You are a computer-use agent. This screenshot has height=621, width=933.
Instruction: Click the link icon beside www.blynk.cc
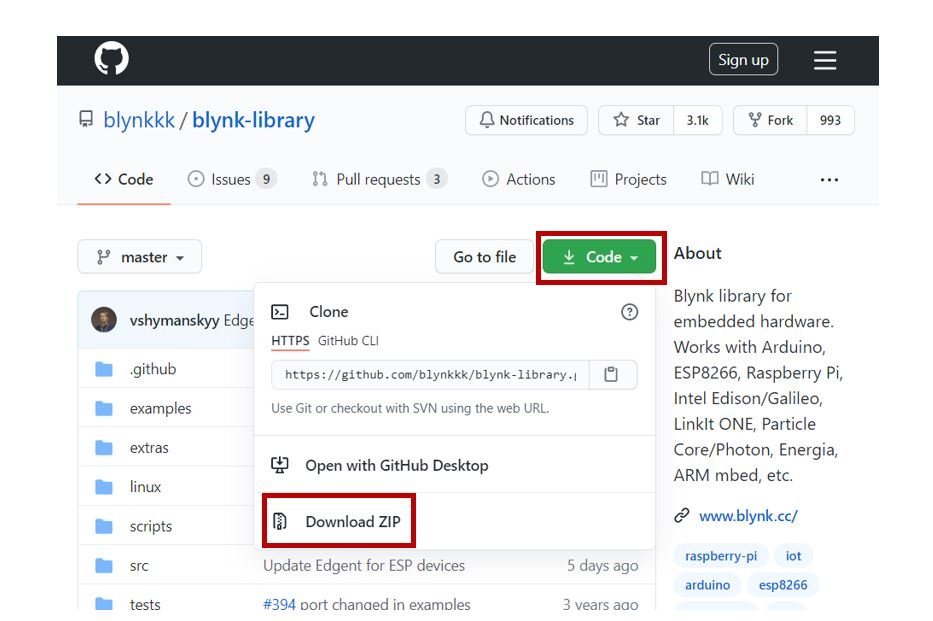pos(682,515)
